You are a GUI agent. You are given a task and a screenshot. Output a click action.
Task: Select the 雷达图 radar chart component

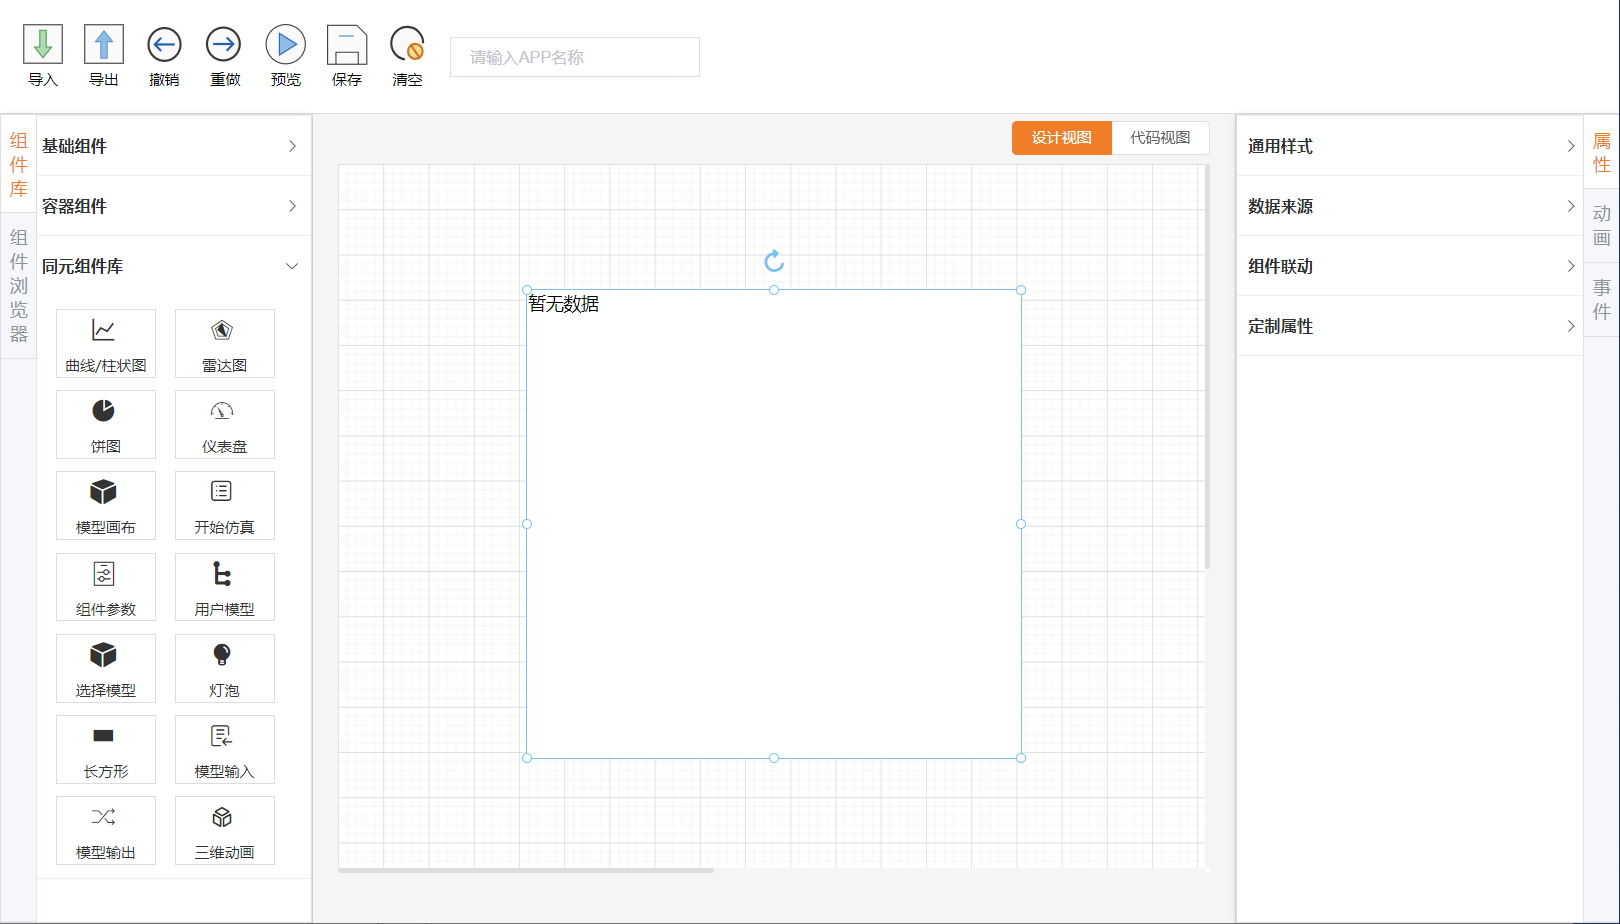224,343
